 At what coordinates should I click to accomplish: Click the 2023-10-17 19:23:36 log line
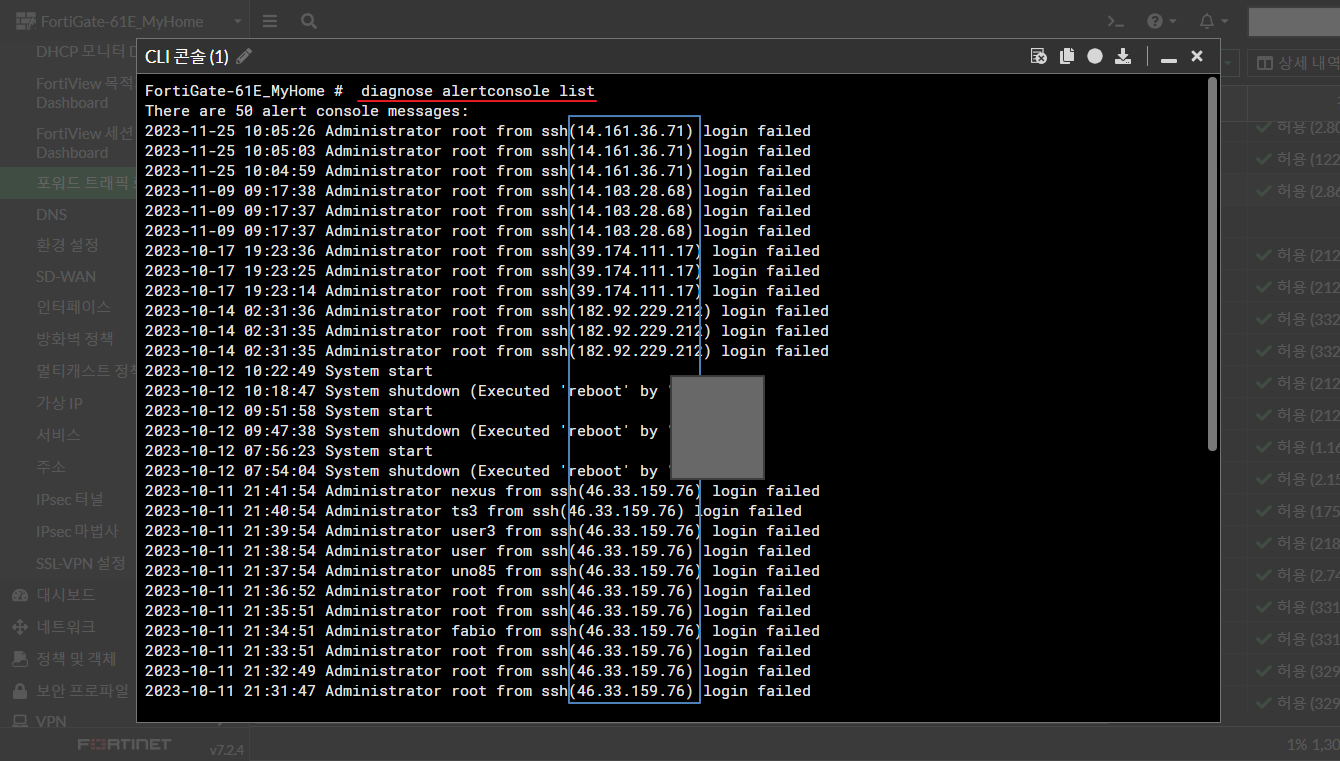pos(482,251)
